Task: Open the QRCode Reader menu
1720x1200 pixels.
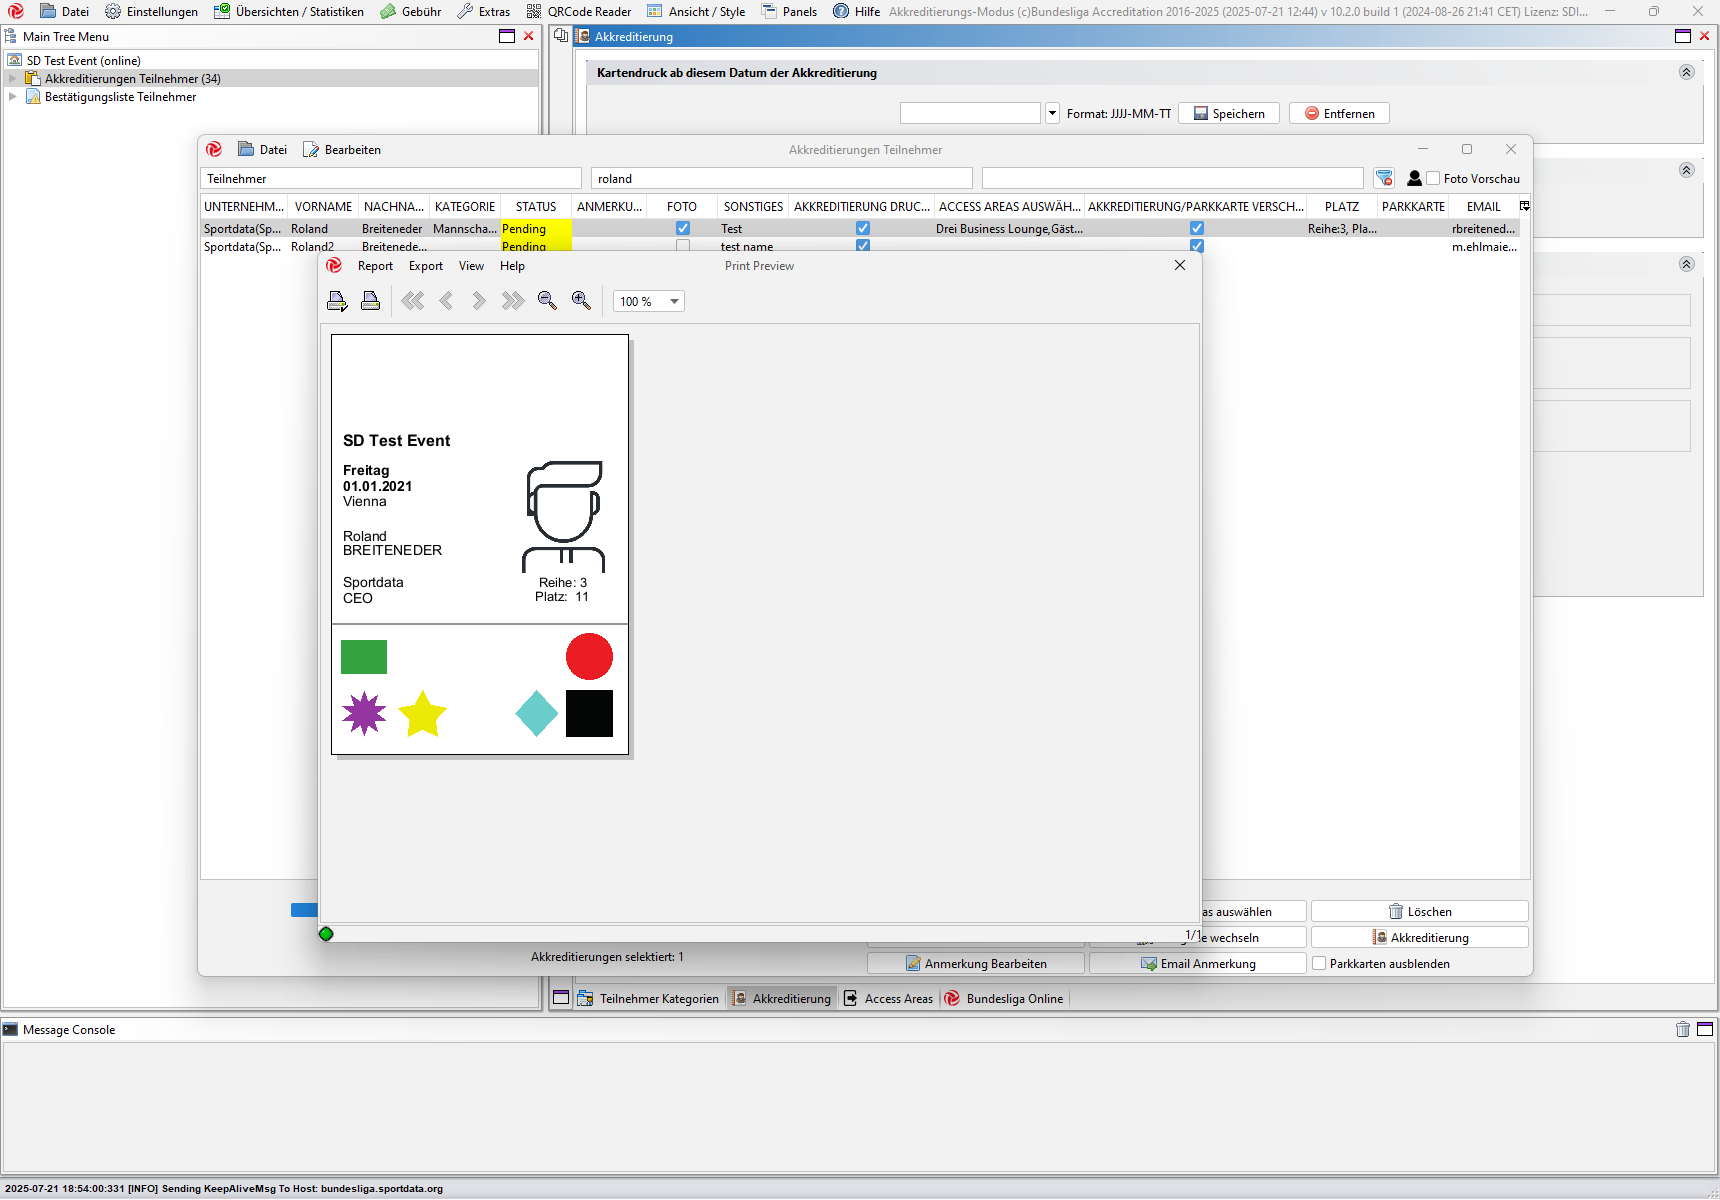Action: pyautogui.click(x=579, y=11)
